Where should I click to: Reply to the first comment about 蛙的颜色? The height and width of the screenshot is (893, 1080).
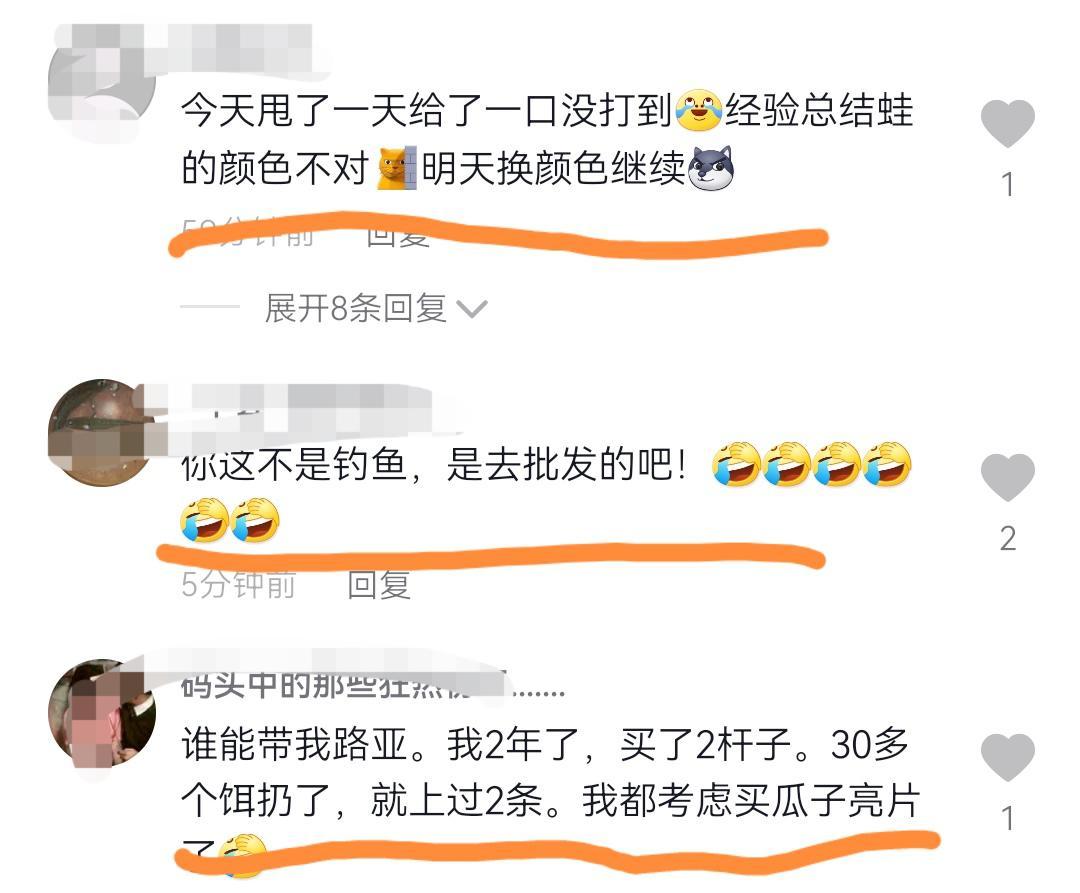pos(398,235)
